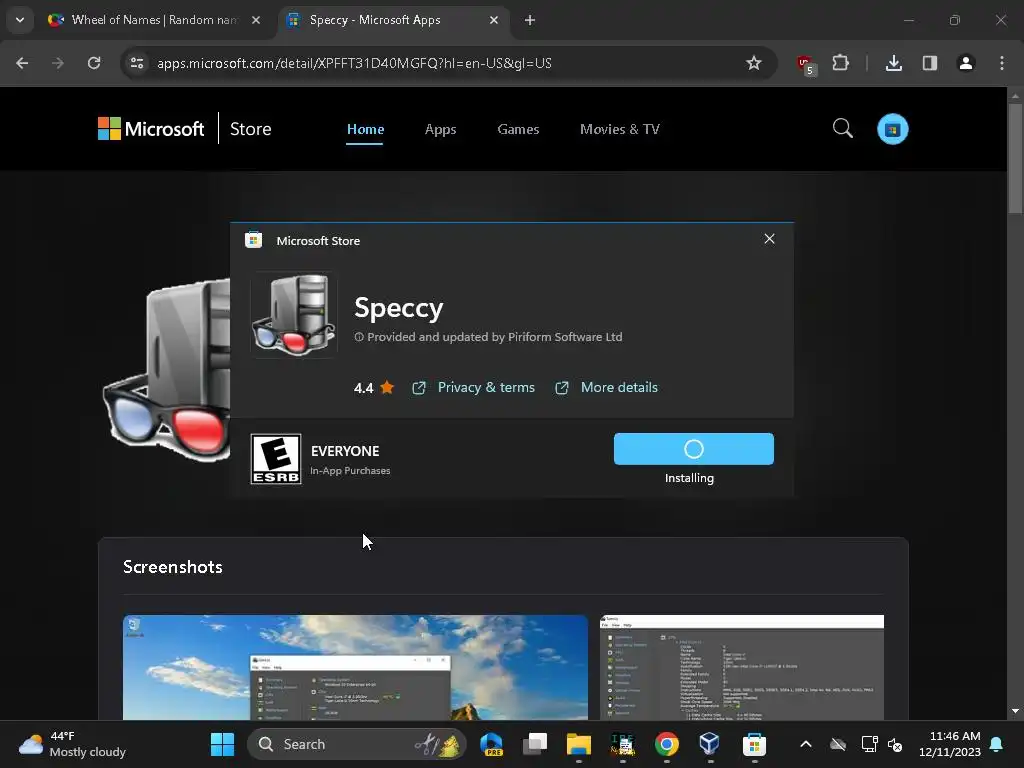Image resolution: width=1024 pixels, height=768 pixels.
Task: Open Google Chrome on taskbar
Action: click(666, 744)
